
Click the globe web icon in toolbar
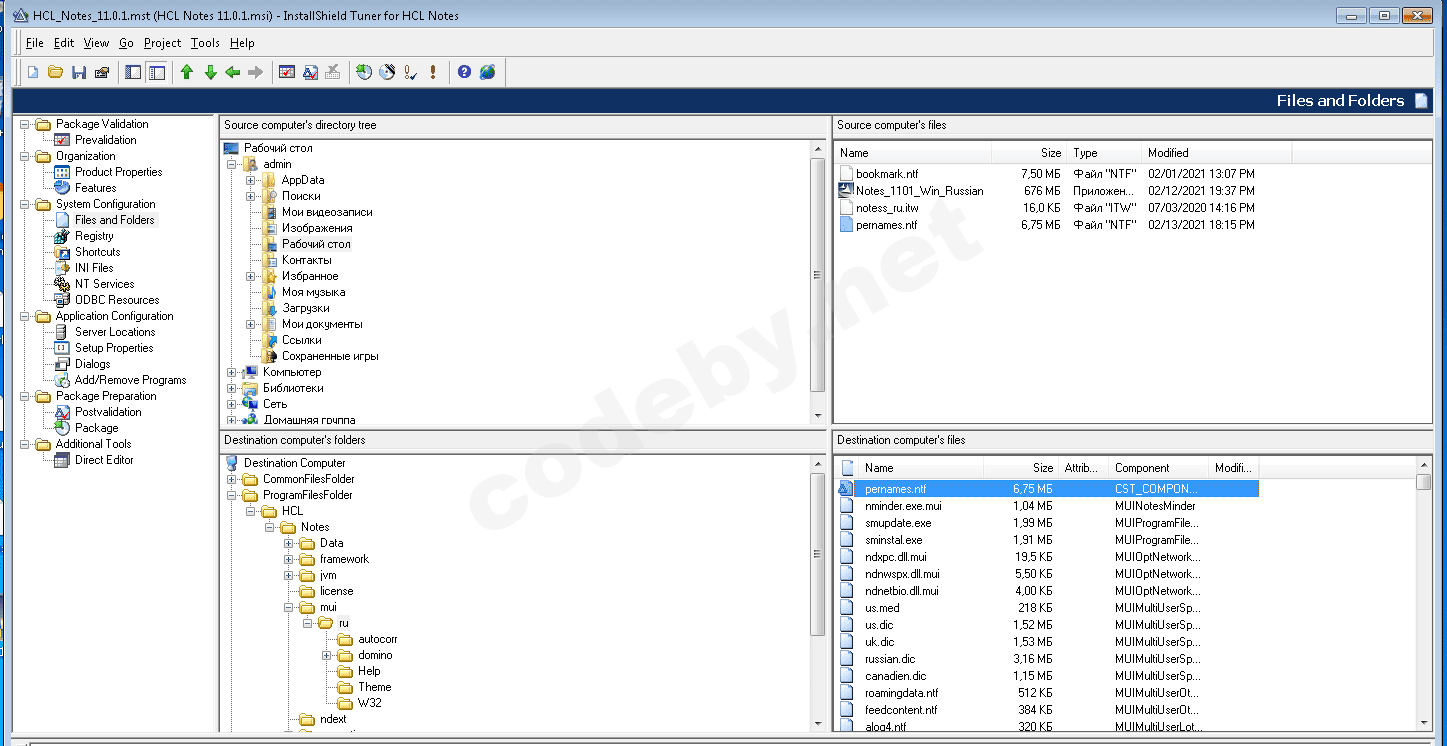pyautogui.click(x=487, y=72)
